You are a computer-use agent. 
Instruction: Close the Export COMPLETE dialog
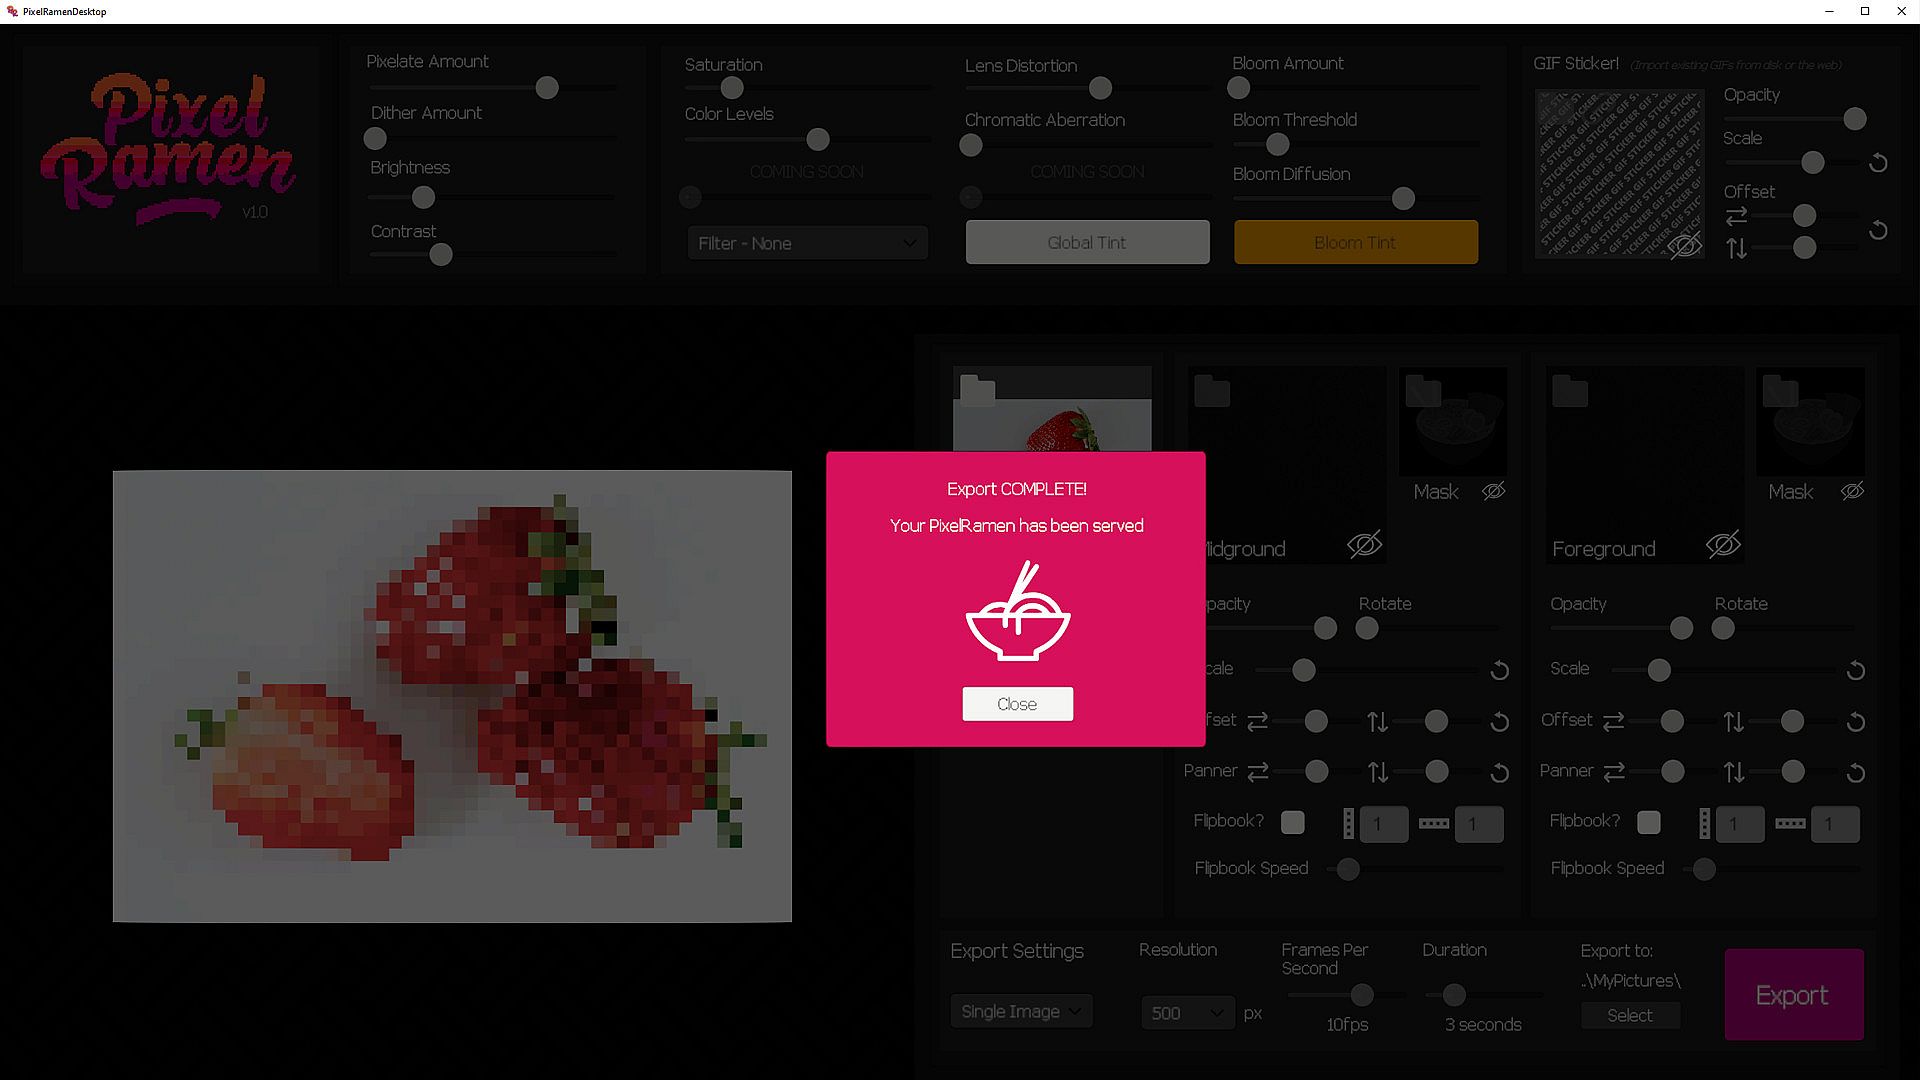[x=1017, y=704]
